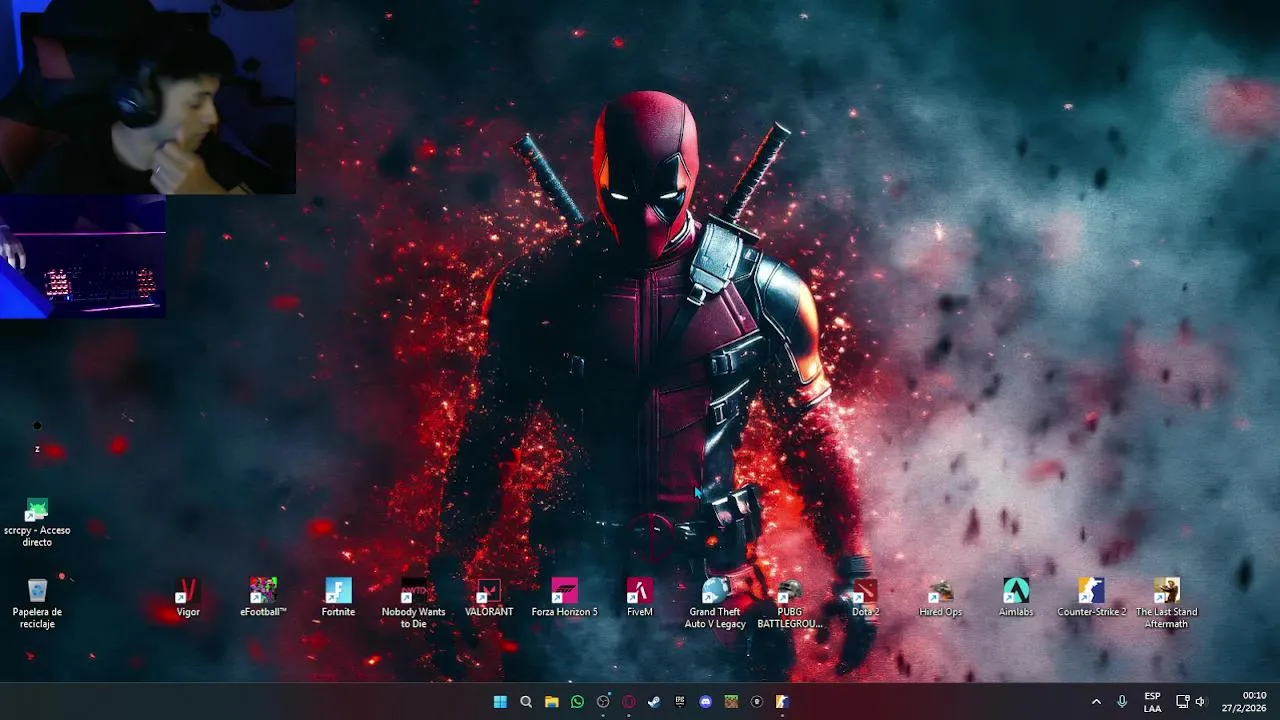Open the scrcpy - Acceso directo shortcut

(x=37, y=522)
